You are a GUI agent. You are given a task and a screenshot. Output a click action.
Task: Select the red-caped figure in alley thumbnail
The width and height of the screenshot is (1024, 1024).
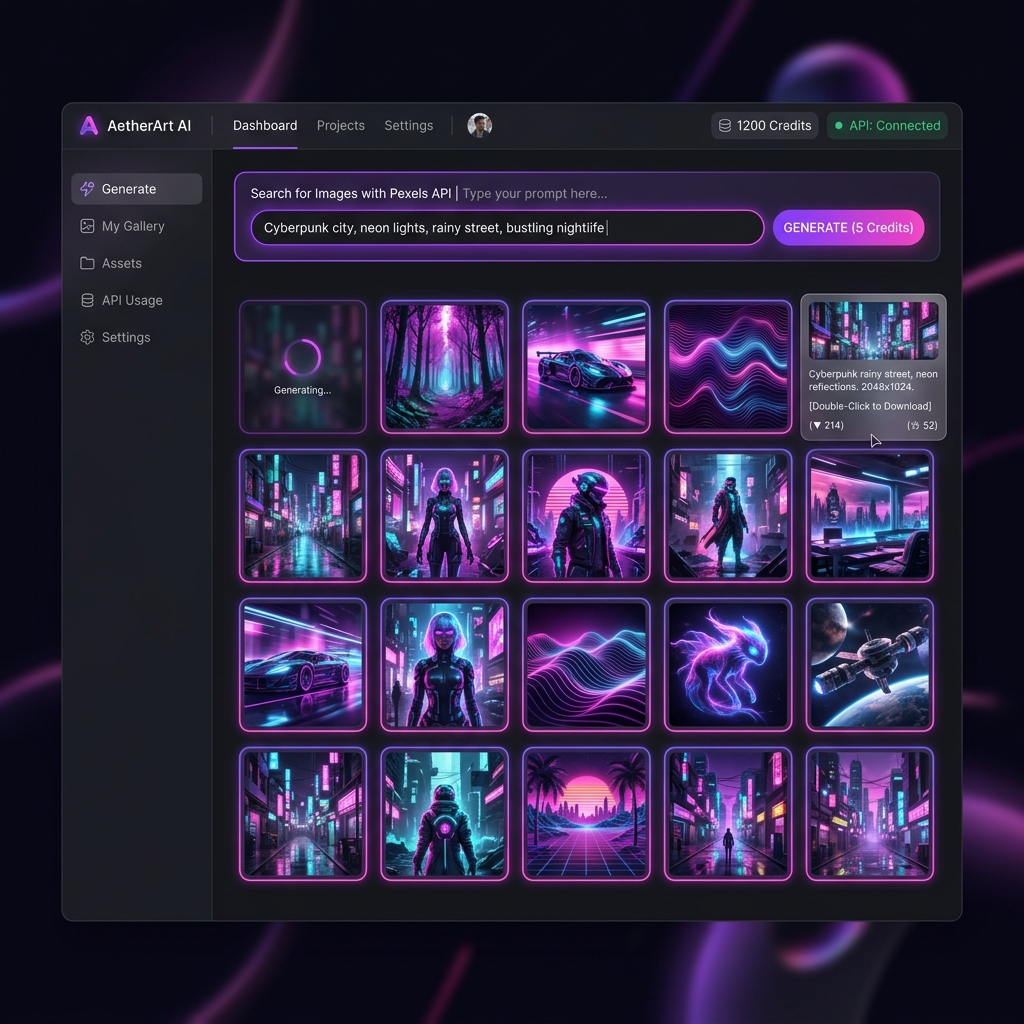(728, 515)
